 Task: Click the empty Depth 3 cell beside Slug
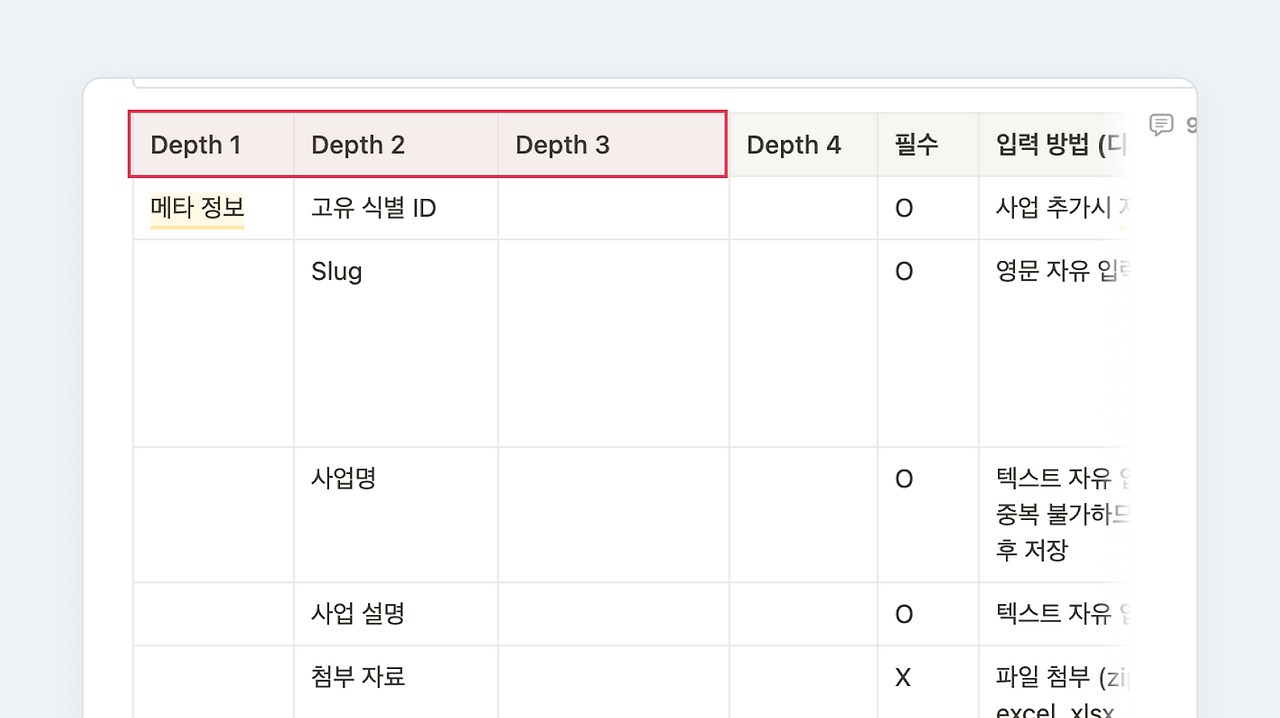click(613, 343)
